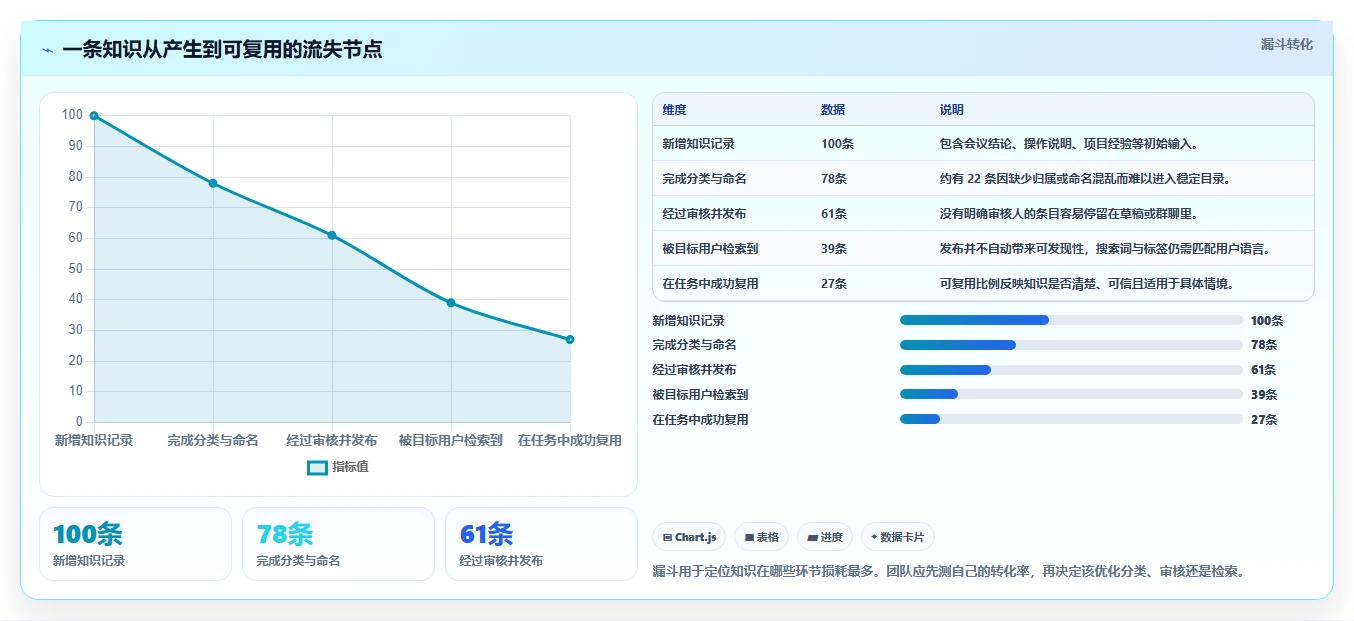Click the lightning icon beside the title
Viewport: 1354px width, 621px height.
(48, 50)
